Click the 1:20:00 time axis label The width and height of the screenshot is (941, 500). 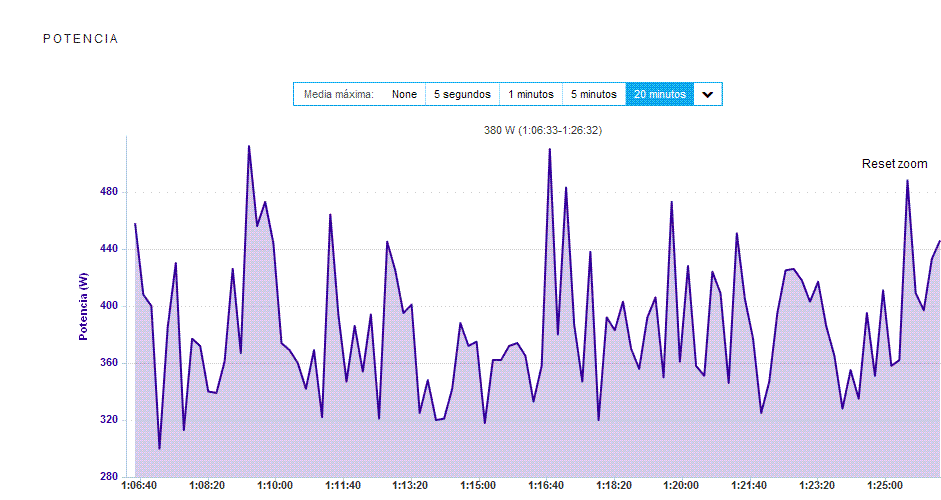point(681,486)
